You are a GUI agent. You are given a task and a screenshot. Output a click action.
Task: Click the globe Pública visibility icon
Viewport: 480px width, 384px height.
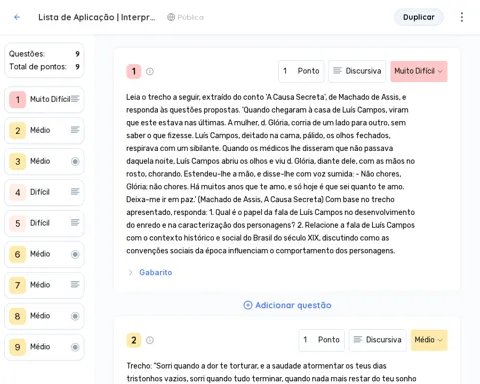(x=171, y=17)
